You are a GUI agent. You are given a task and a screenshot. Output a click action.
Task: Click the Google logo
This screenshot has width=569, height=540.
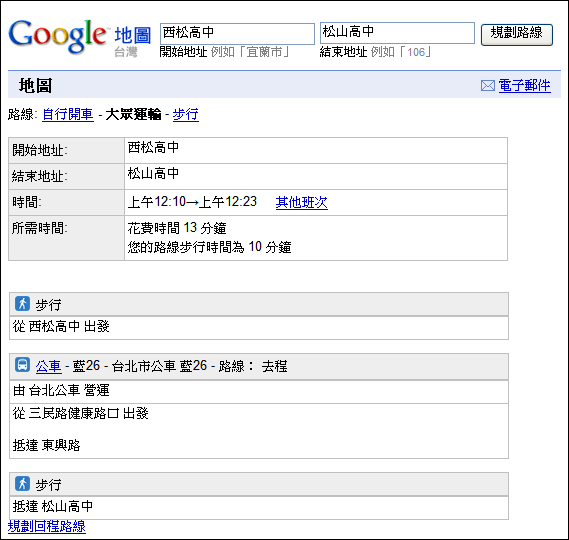pos(57,36)
